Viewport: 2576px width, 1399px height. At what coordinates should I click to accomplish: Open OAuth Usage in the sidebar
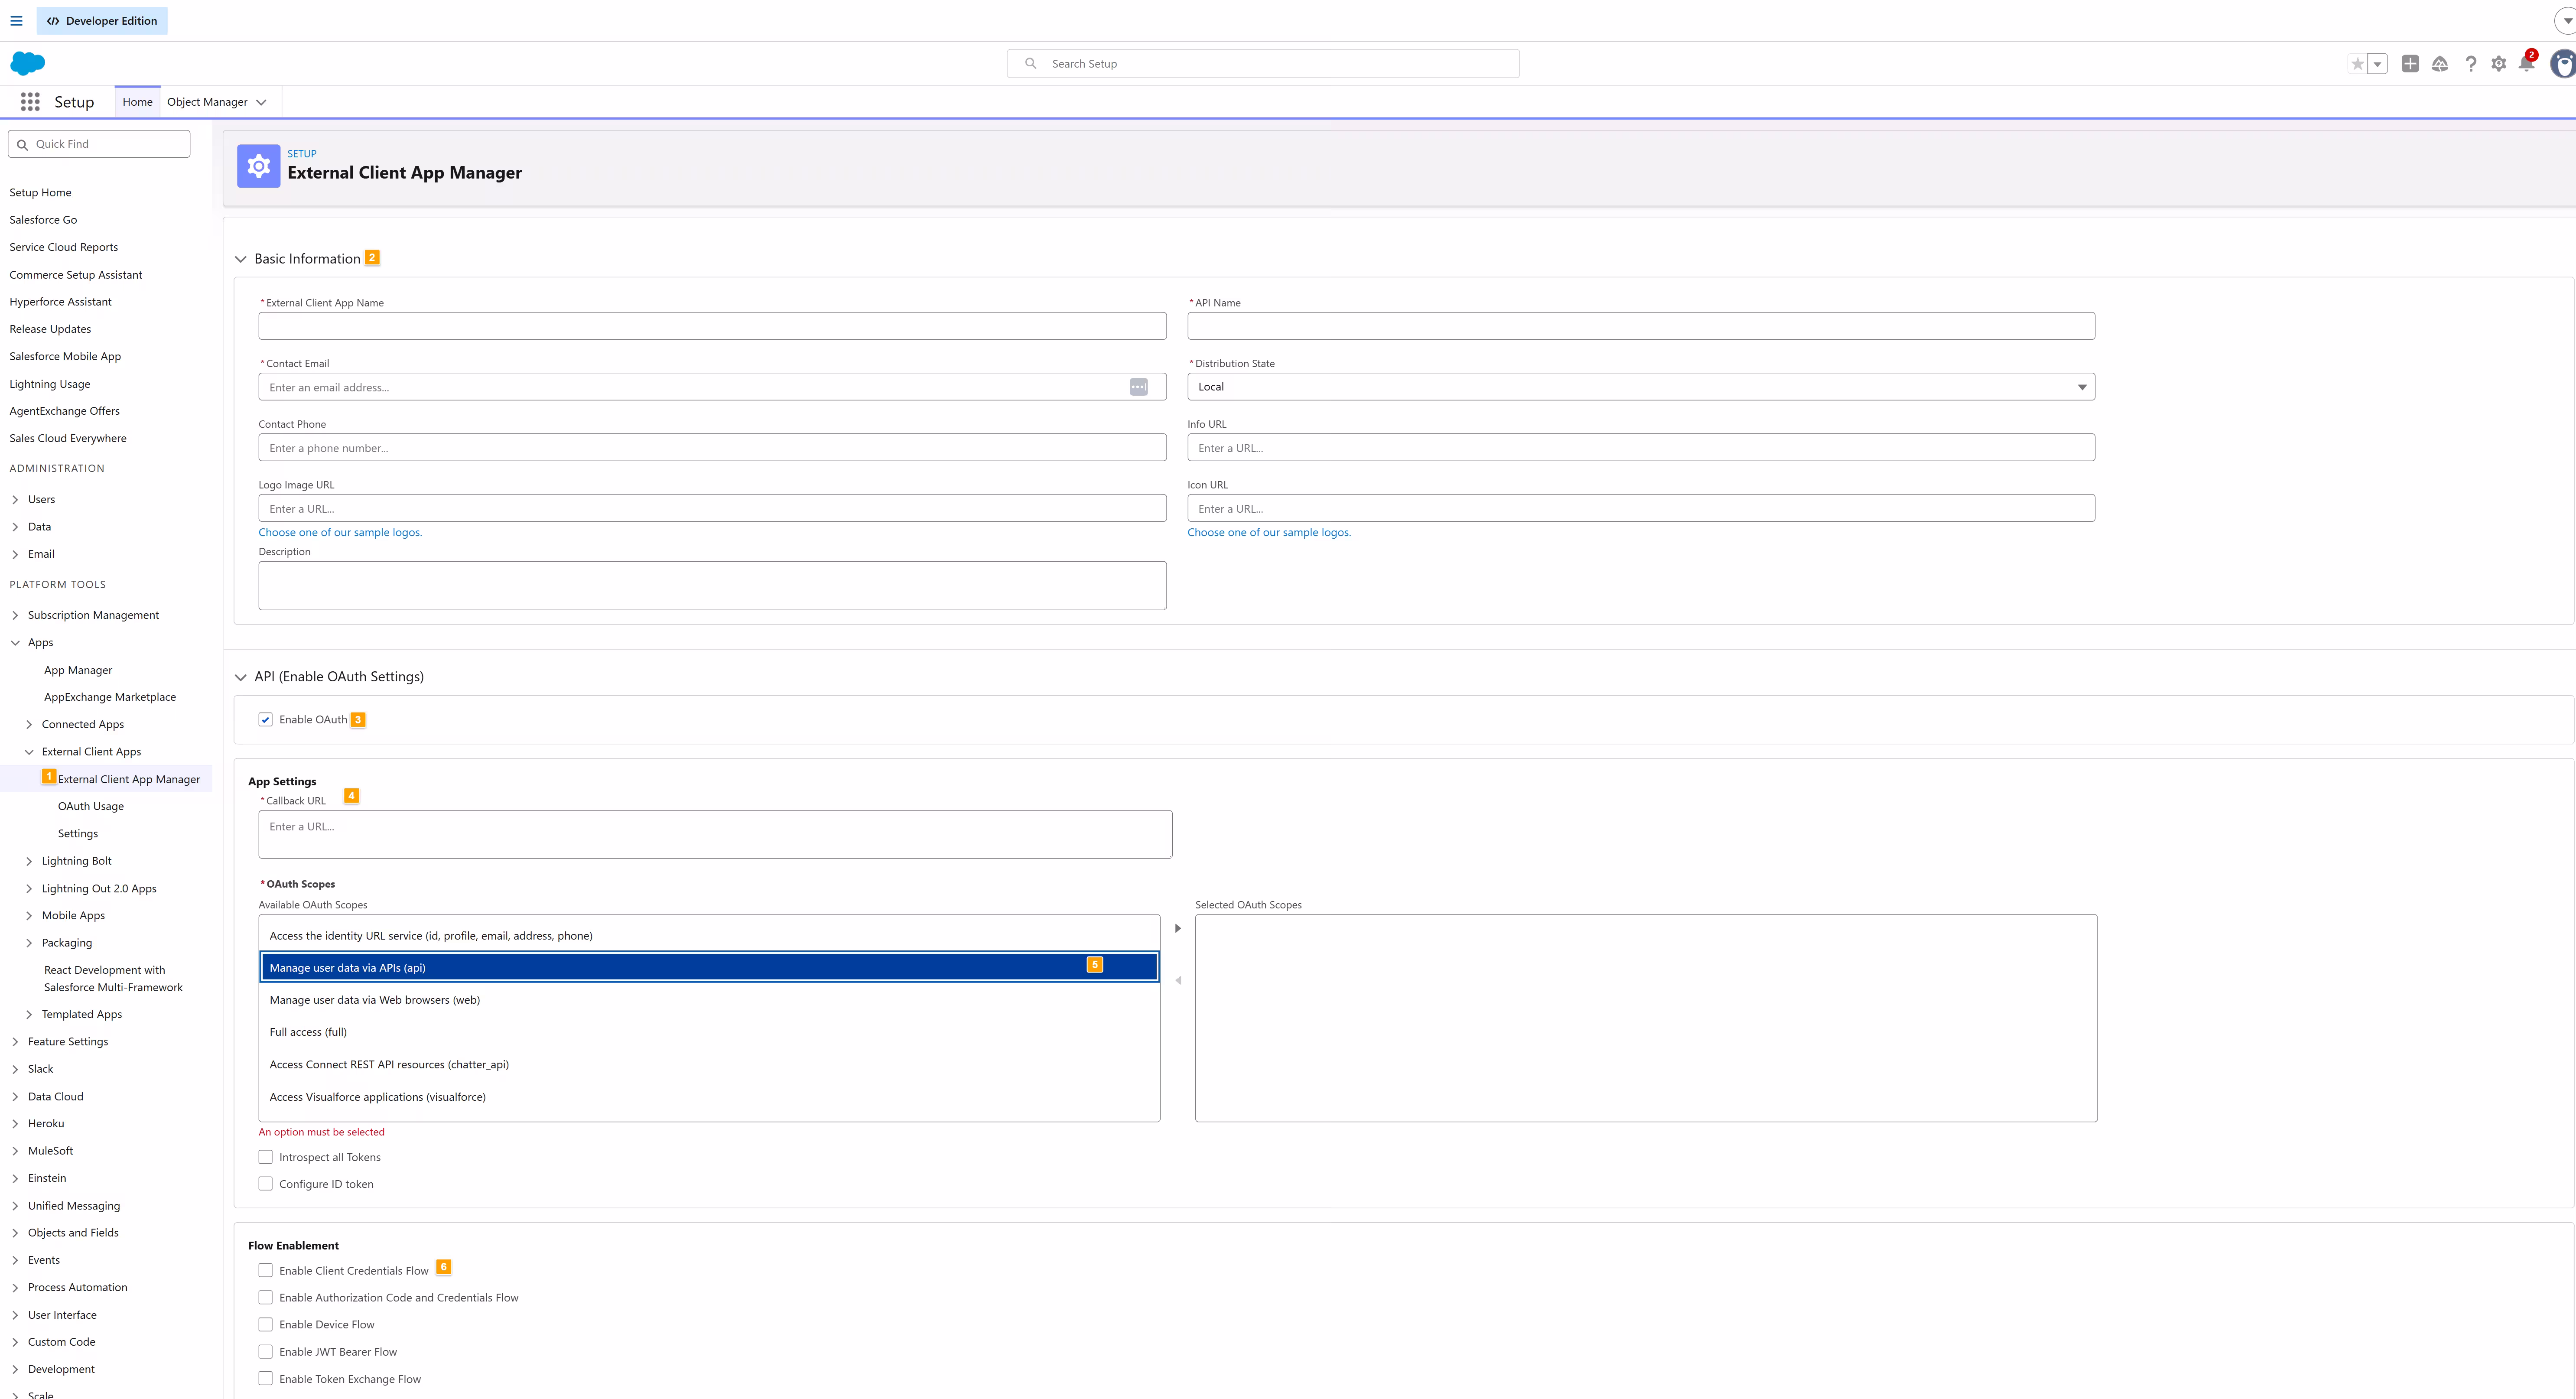pos(91,806)
